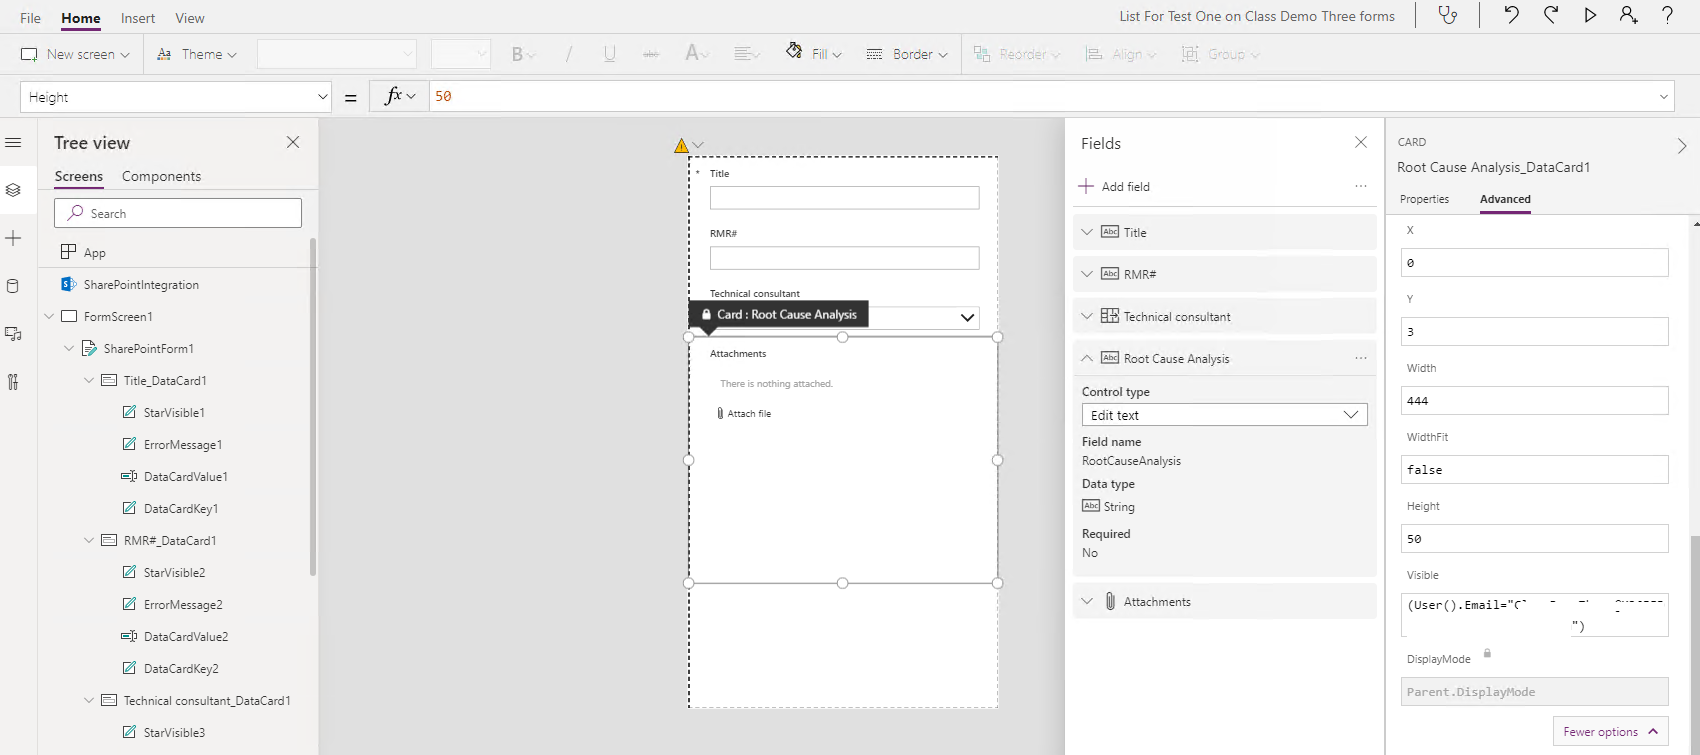The image size is (1700, 755).
Task: Open the Border style menu
Action: 906,54
